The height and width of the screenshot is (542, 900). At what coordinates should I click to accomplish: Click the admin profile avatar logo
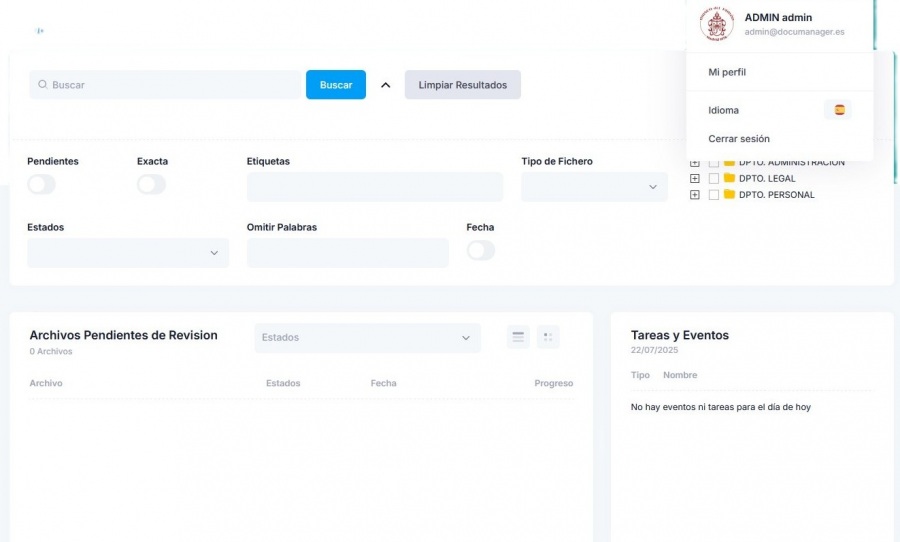pos(716,24)
